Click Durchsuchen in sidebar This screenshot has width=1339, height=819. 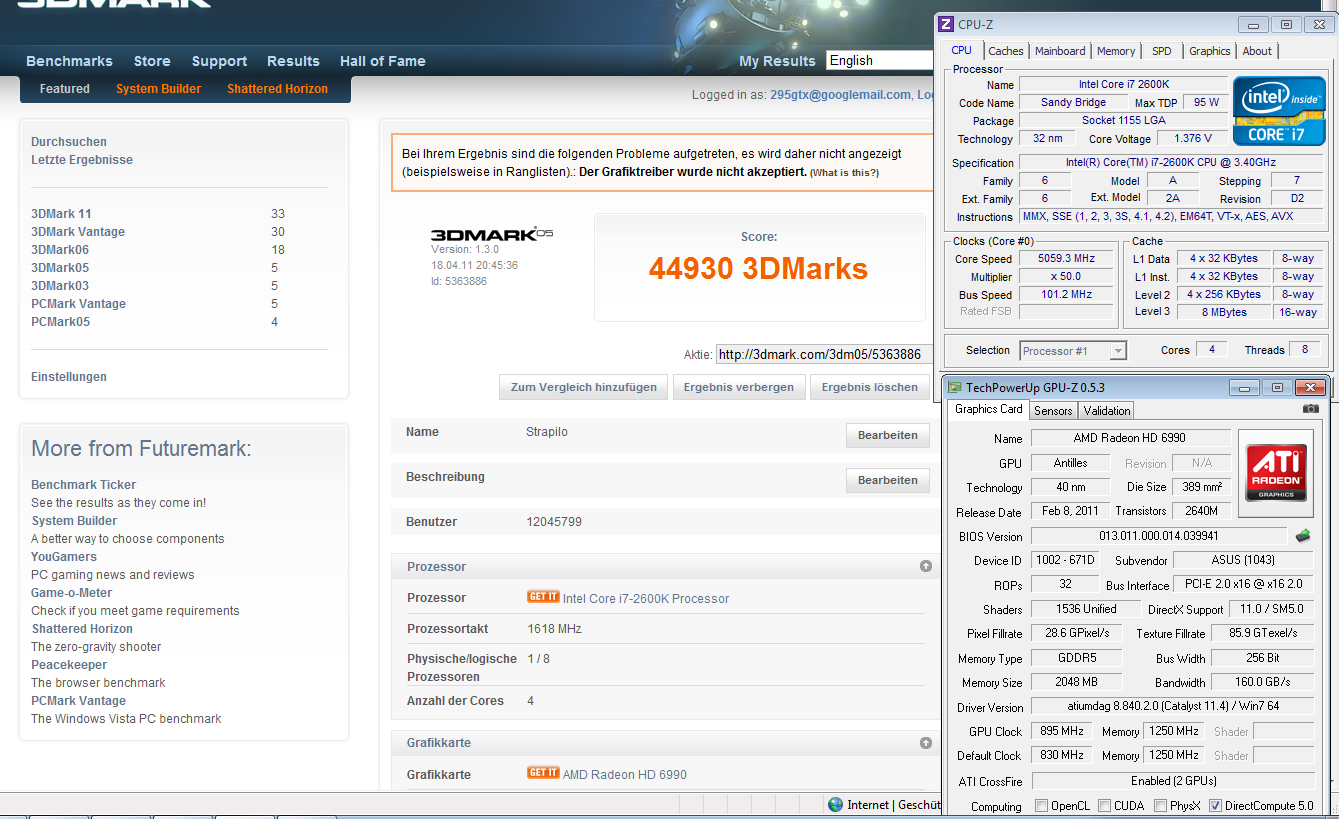69,142
